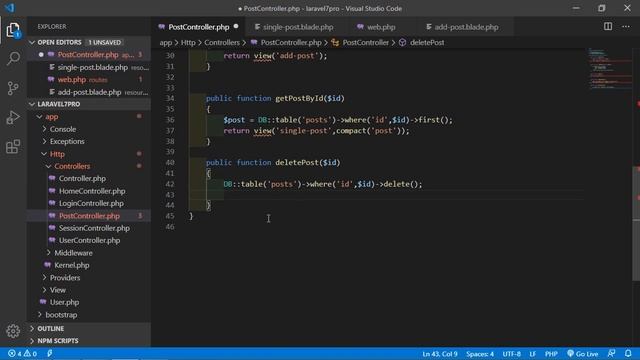Select add-post.blade.php in Open Editors list

click(x=89, y=92)
